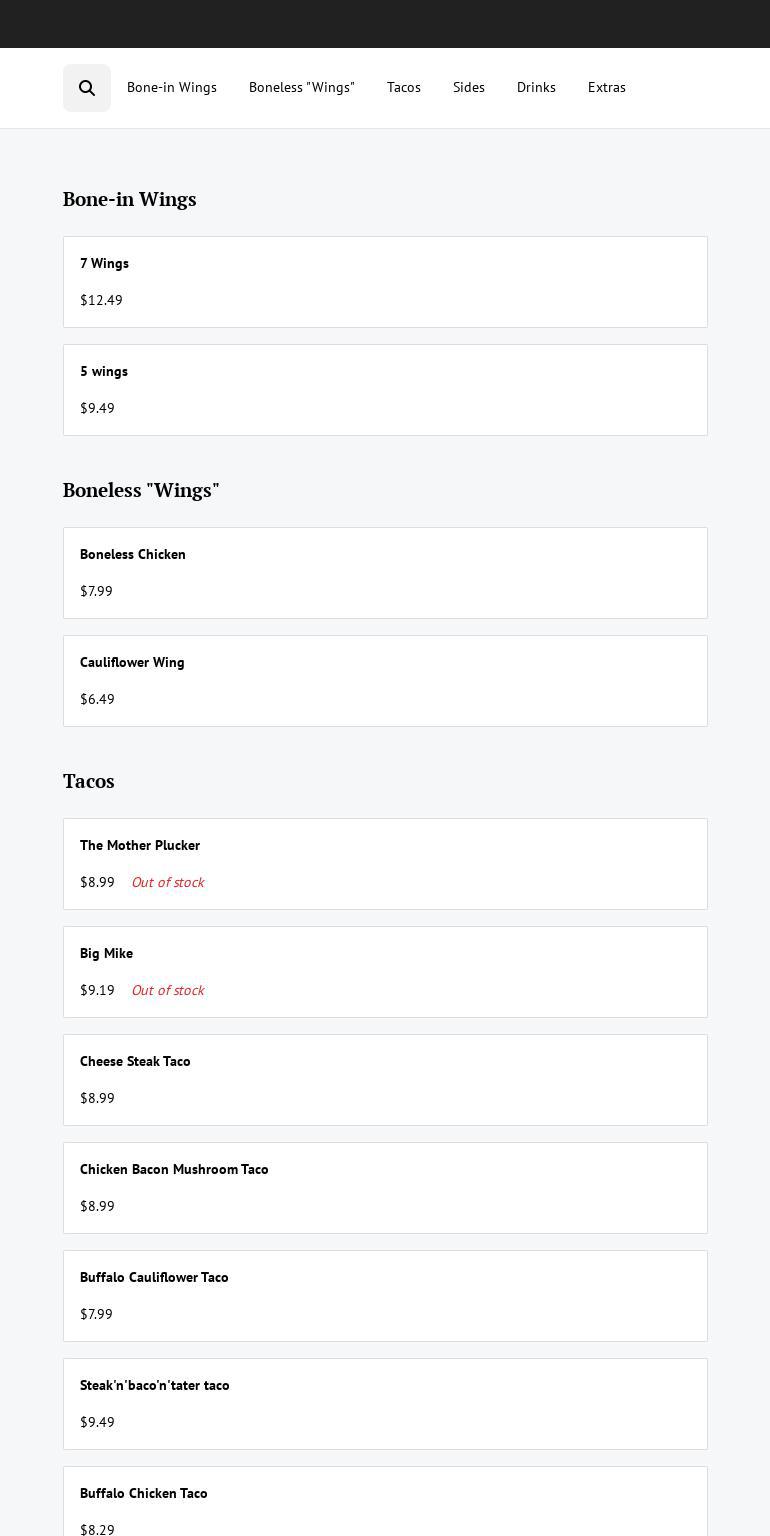Choose the Buffalo Cauliflower Taco
Image resolution: width=770 pixels, height=1536 pixels.
tap(385, 1296)
